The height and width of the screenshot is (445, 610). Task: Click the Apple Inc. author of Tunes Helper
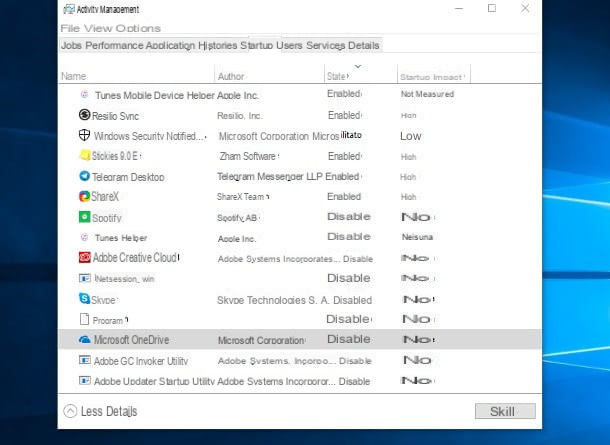237,239
